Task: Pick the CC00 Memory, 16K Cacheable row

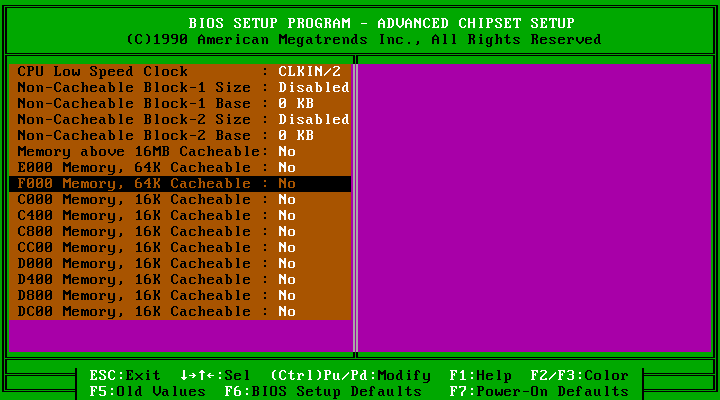Action: [x=140, y=248]
